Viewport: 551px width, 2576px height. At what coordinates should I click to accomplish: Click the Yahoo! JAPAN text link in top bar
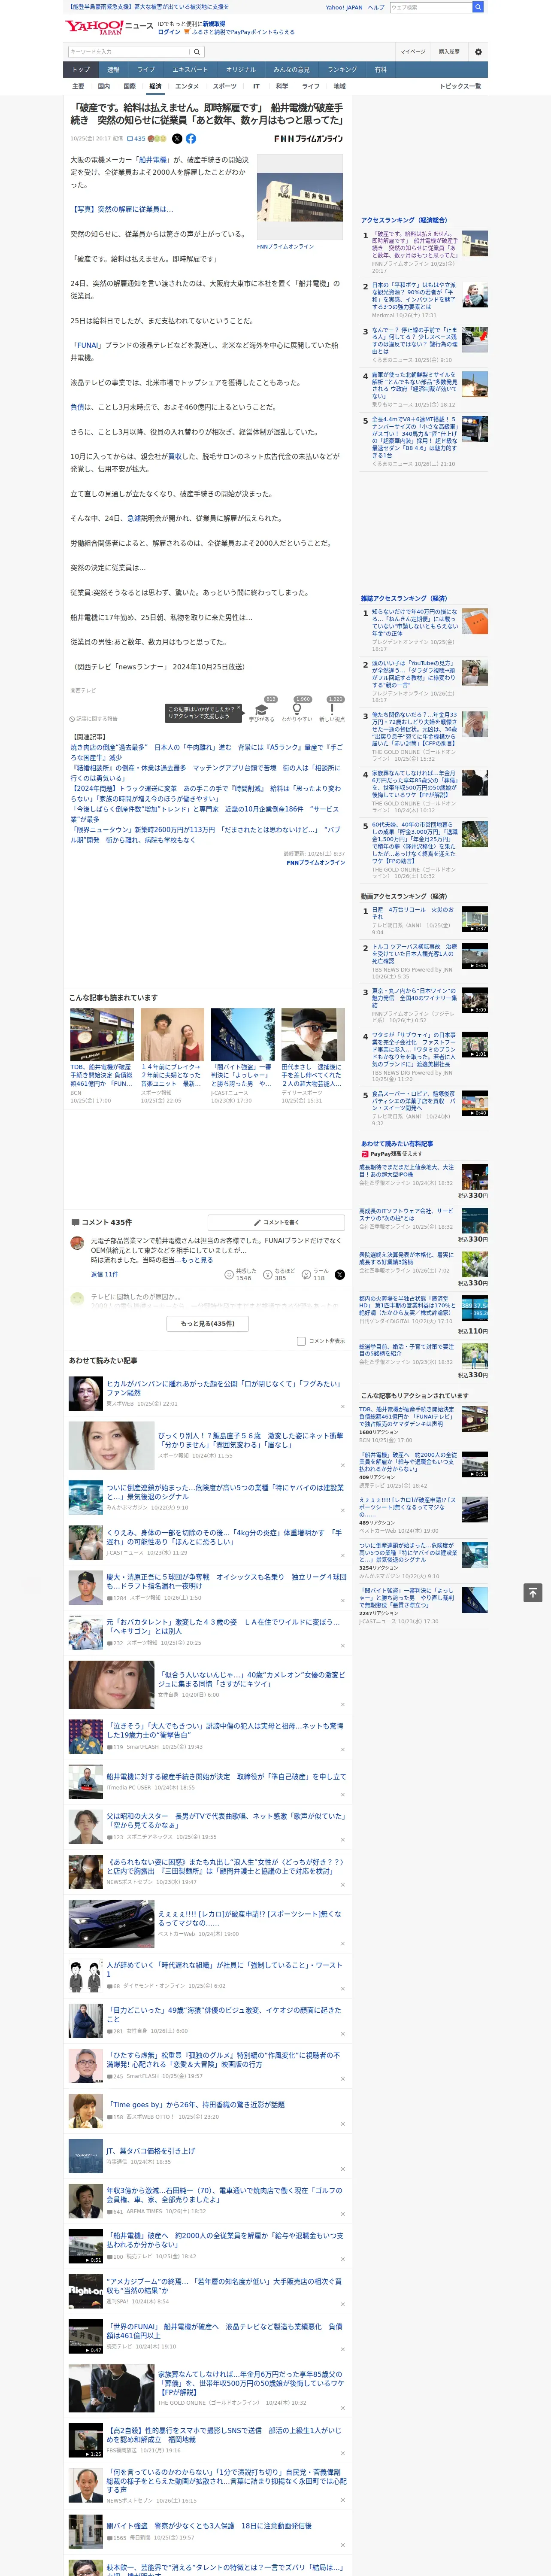(344, 7)
